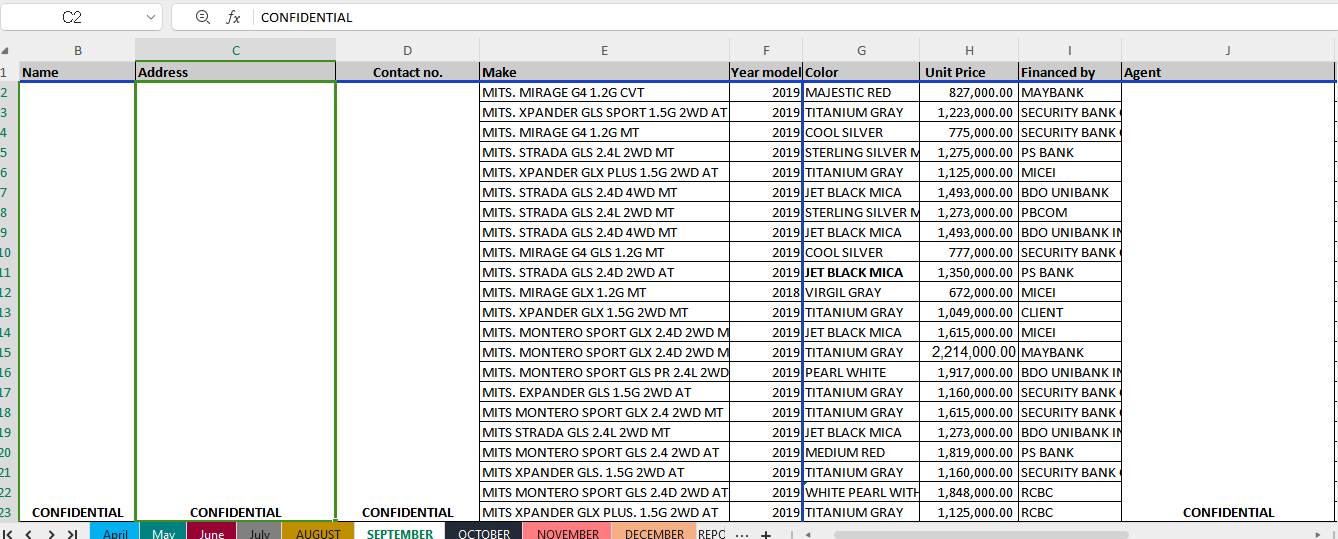Click unit price 1,223,000.00
Image resolution: width=1338 pixels, height=539 pixels.
click(x=970, y=112)
